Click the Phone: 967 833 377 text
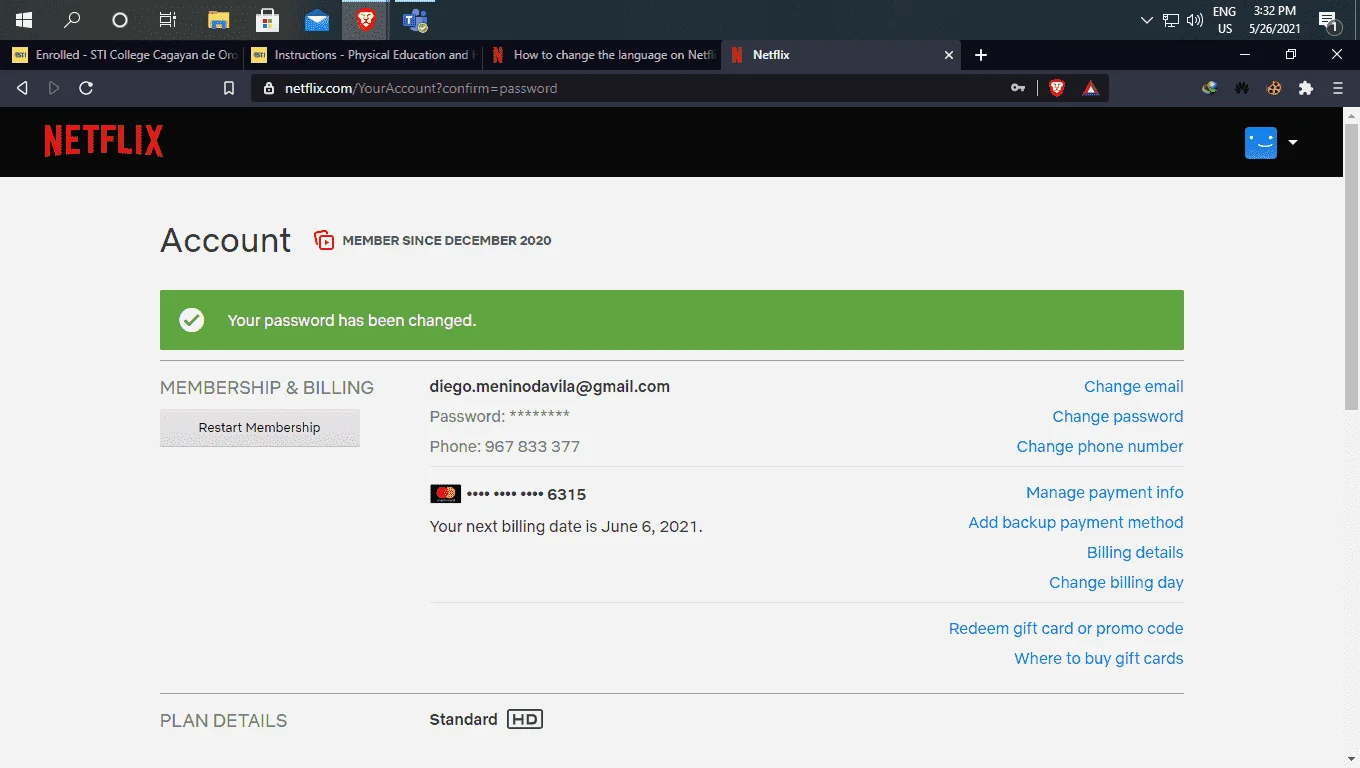Screen dimensions: 1360x768 tap(505, 447)
